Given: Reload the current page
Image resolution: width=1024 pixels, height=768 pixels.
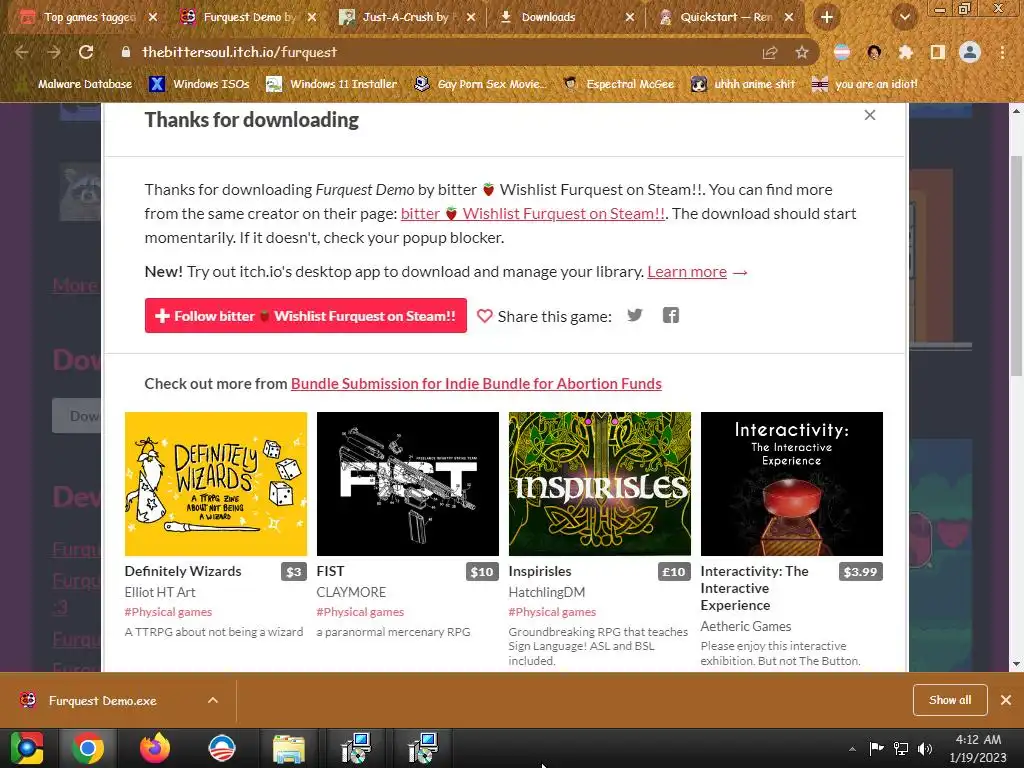Looking at the screenshot, I should pyautogui.click(x=86, y=52).
